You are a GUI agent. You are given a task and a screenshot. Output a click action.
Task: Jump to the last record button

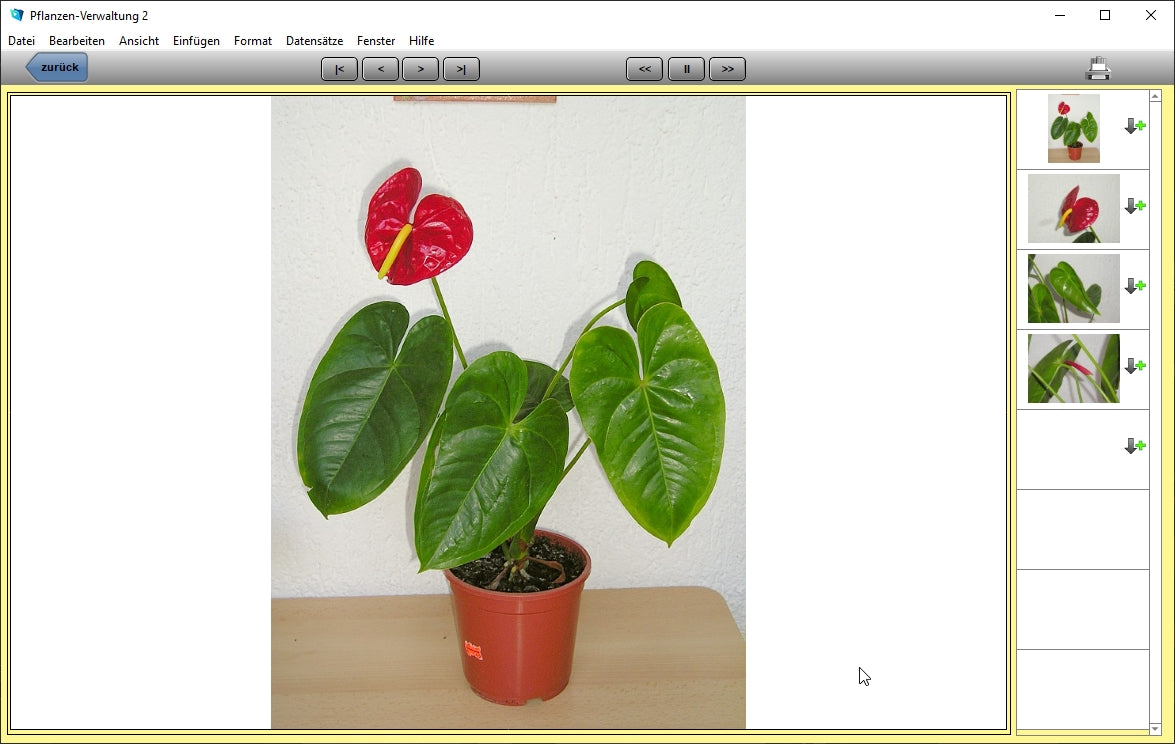461,69
